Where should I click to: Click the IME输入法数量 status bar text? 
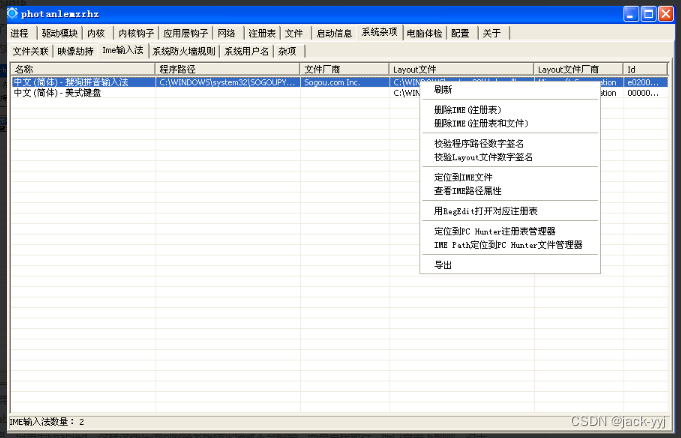coord(46,421)
